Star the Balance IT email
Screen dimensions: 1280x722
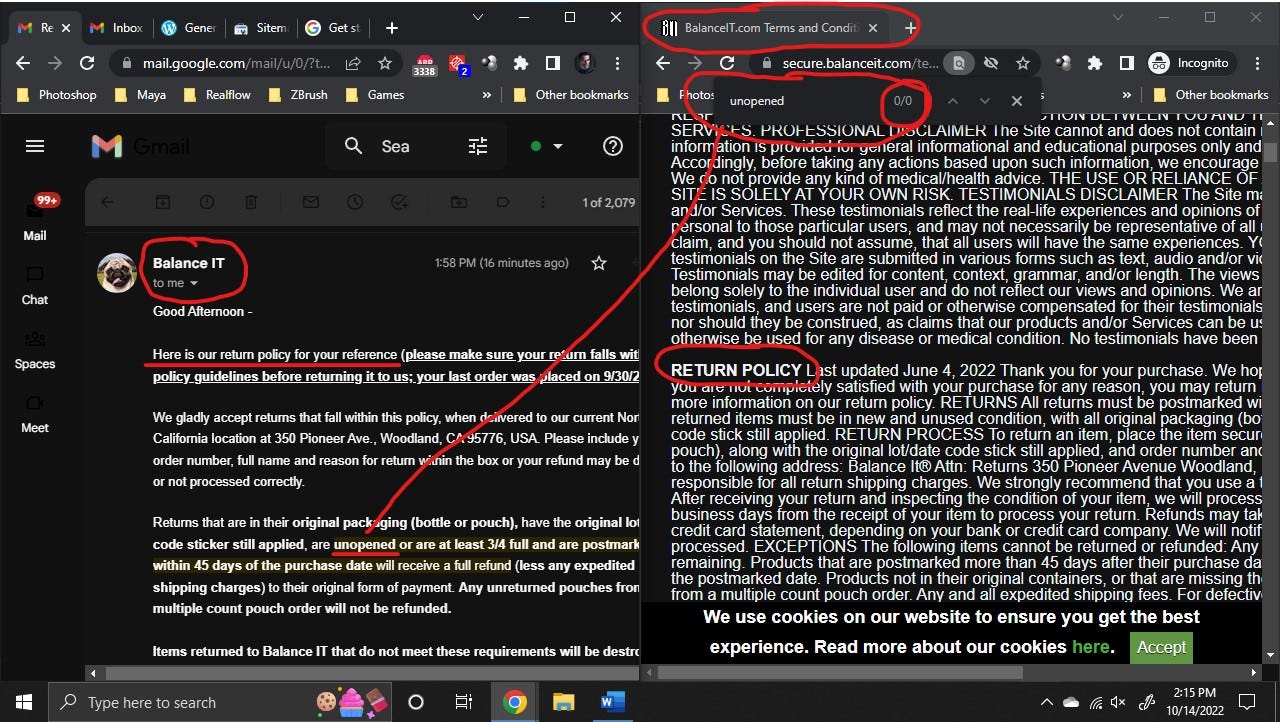tap(599, 263)
